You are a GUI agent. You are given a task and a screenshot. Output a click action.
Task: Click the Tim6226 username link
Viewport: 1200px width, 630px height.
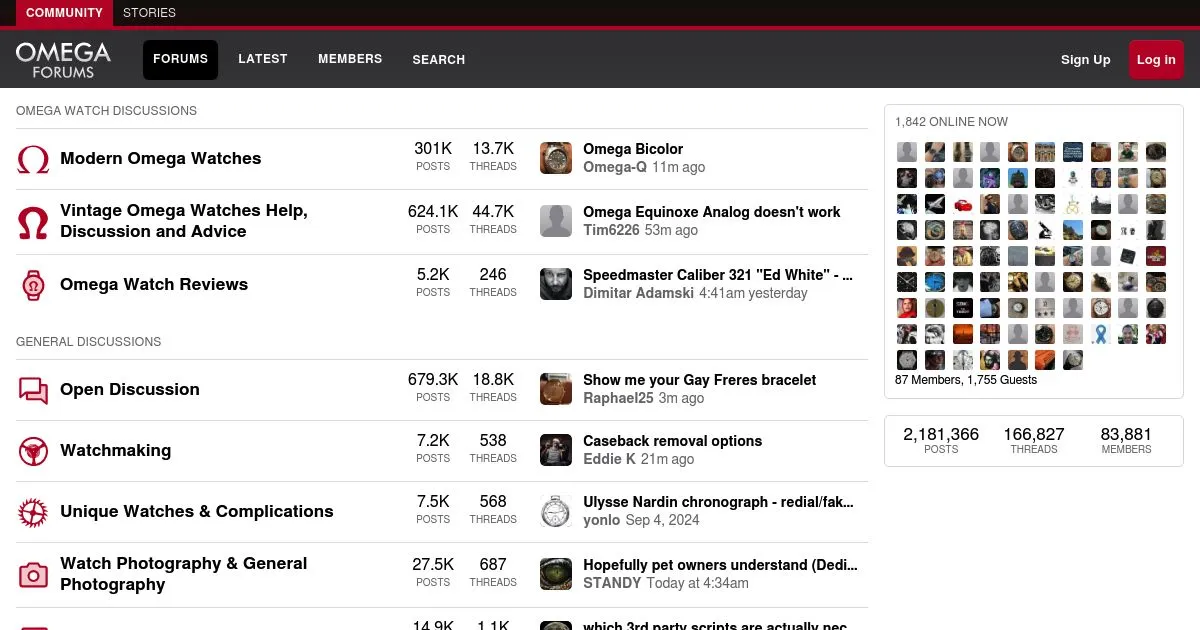613,230
